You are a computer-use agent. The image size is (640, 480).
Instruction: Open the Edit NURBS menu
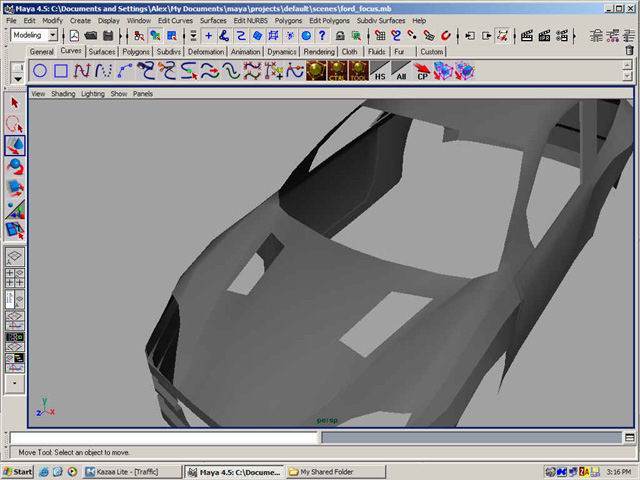[x=251, y=20]
